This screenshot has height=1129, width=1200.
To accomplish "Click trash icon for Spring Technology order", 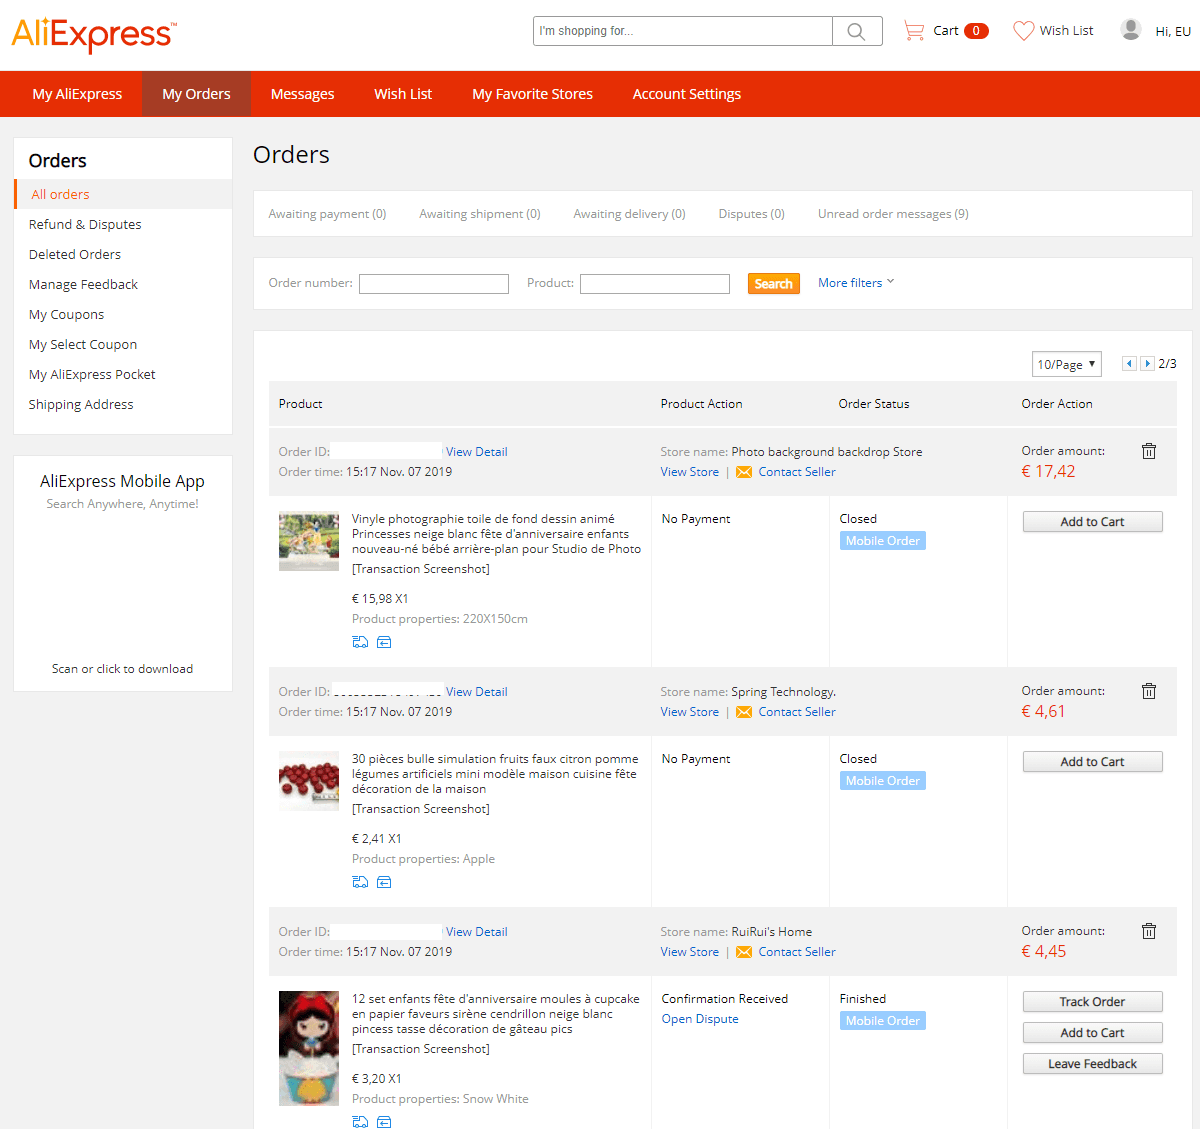I will click(x=1149, y=691).
